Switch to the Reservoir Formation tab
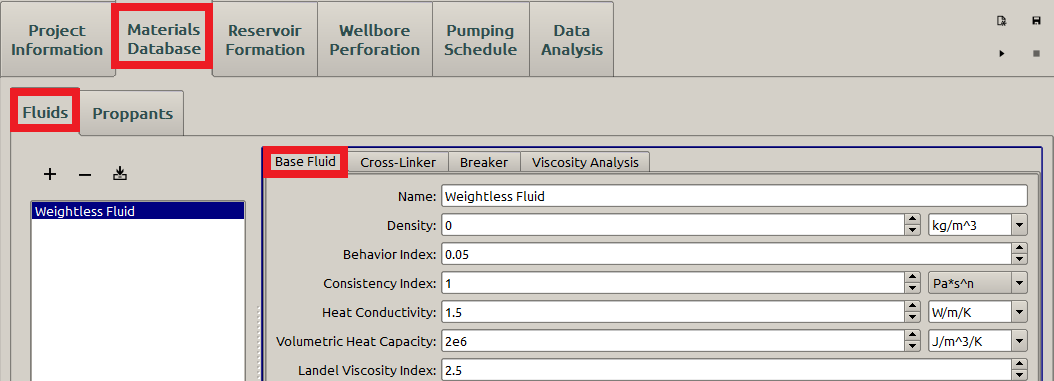This screenshot has width=1054, height=381. [265, 40]
